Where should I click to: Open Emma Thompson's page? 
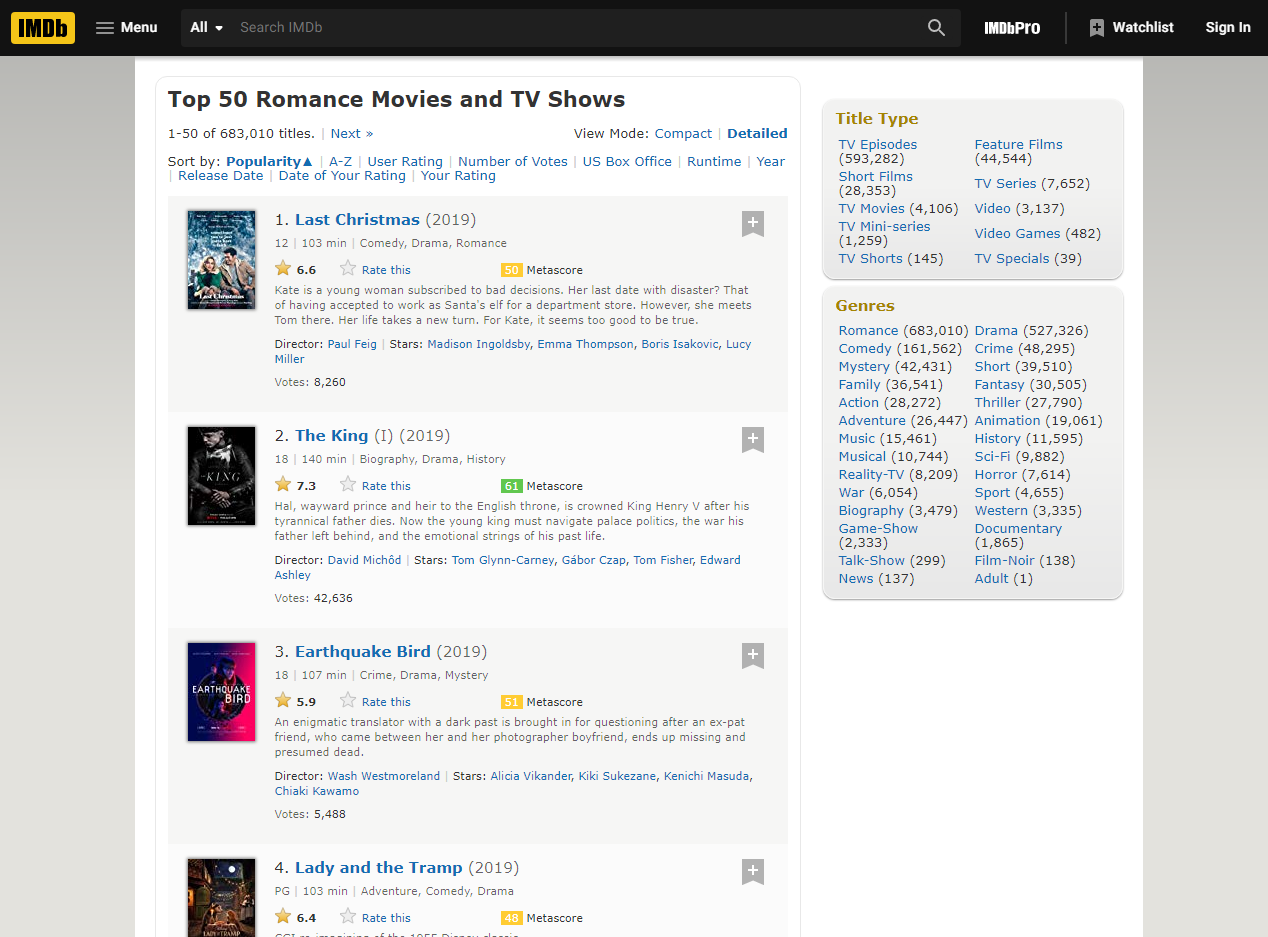(585, 344)
